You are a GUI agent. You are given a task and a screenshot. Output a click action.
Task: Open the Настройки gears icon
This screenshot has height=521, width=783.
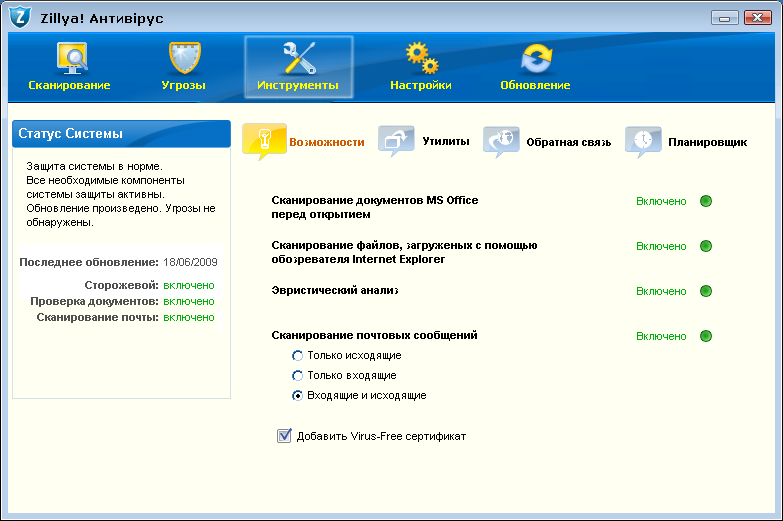click(422, 58)
